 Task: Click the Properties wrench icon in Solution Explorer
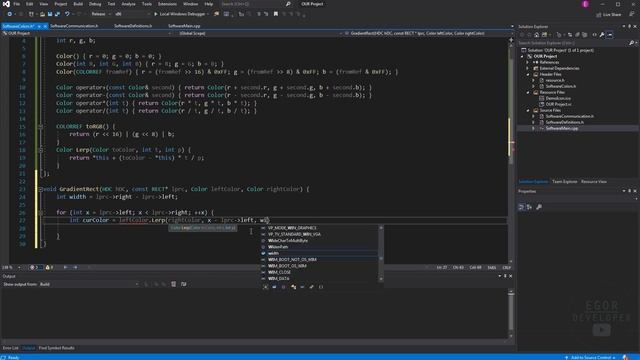coord(602,35)
